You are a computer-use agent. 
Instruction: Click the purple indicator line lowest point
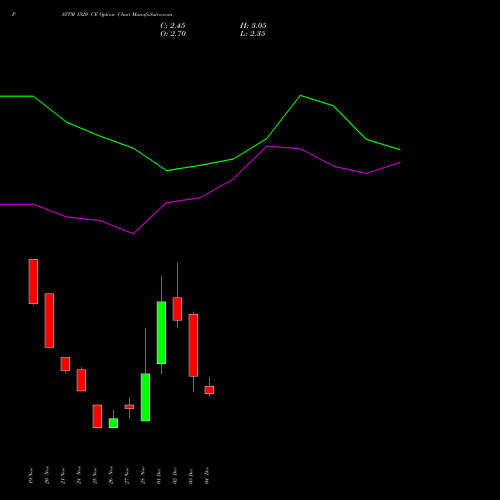pos(133,233)
